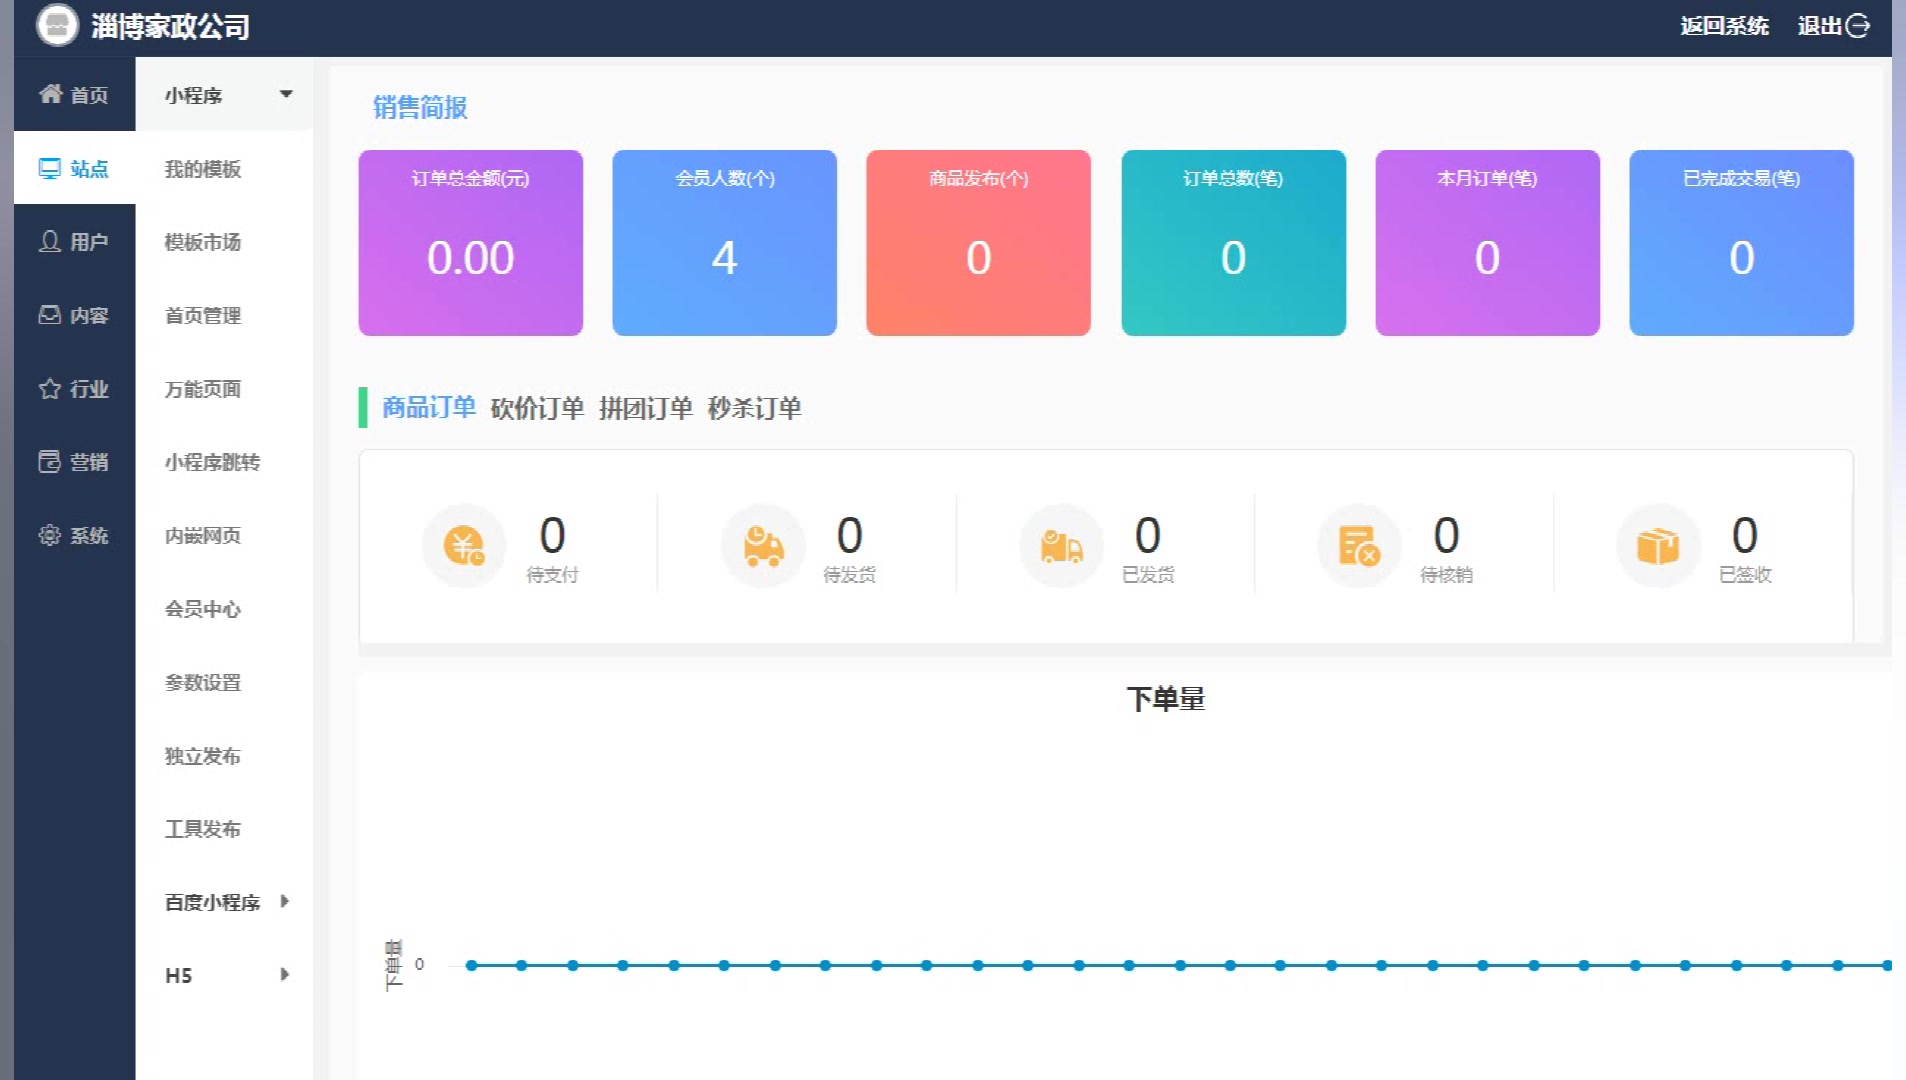1906x1080 pixels.
Task: Click the monitor icon for 站点
Action: 50,168
